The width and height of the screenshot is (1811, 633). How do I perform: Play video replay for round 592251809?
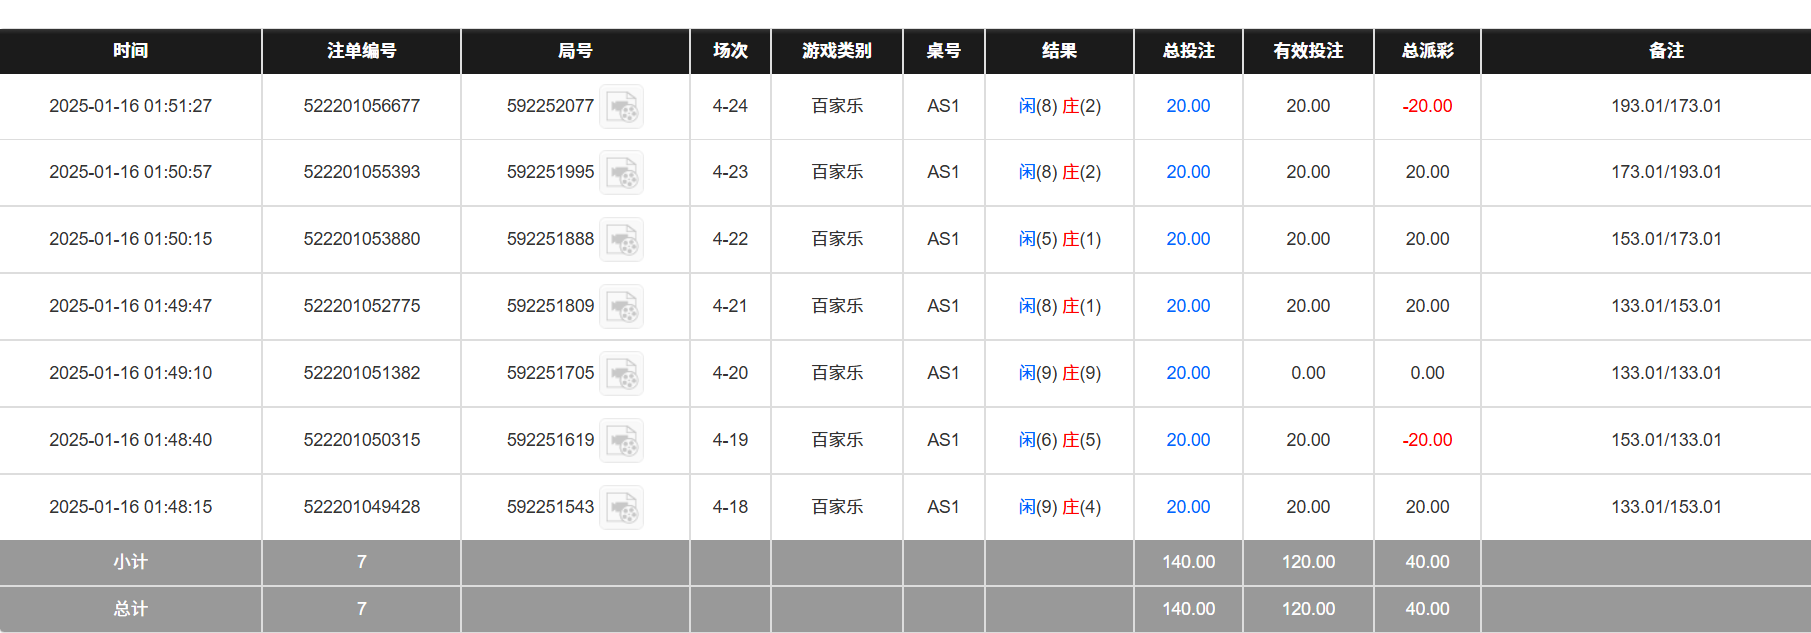click(x=621, y=307)
